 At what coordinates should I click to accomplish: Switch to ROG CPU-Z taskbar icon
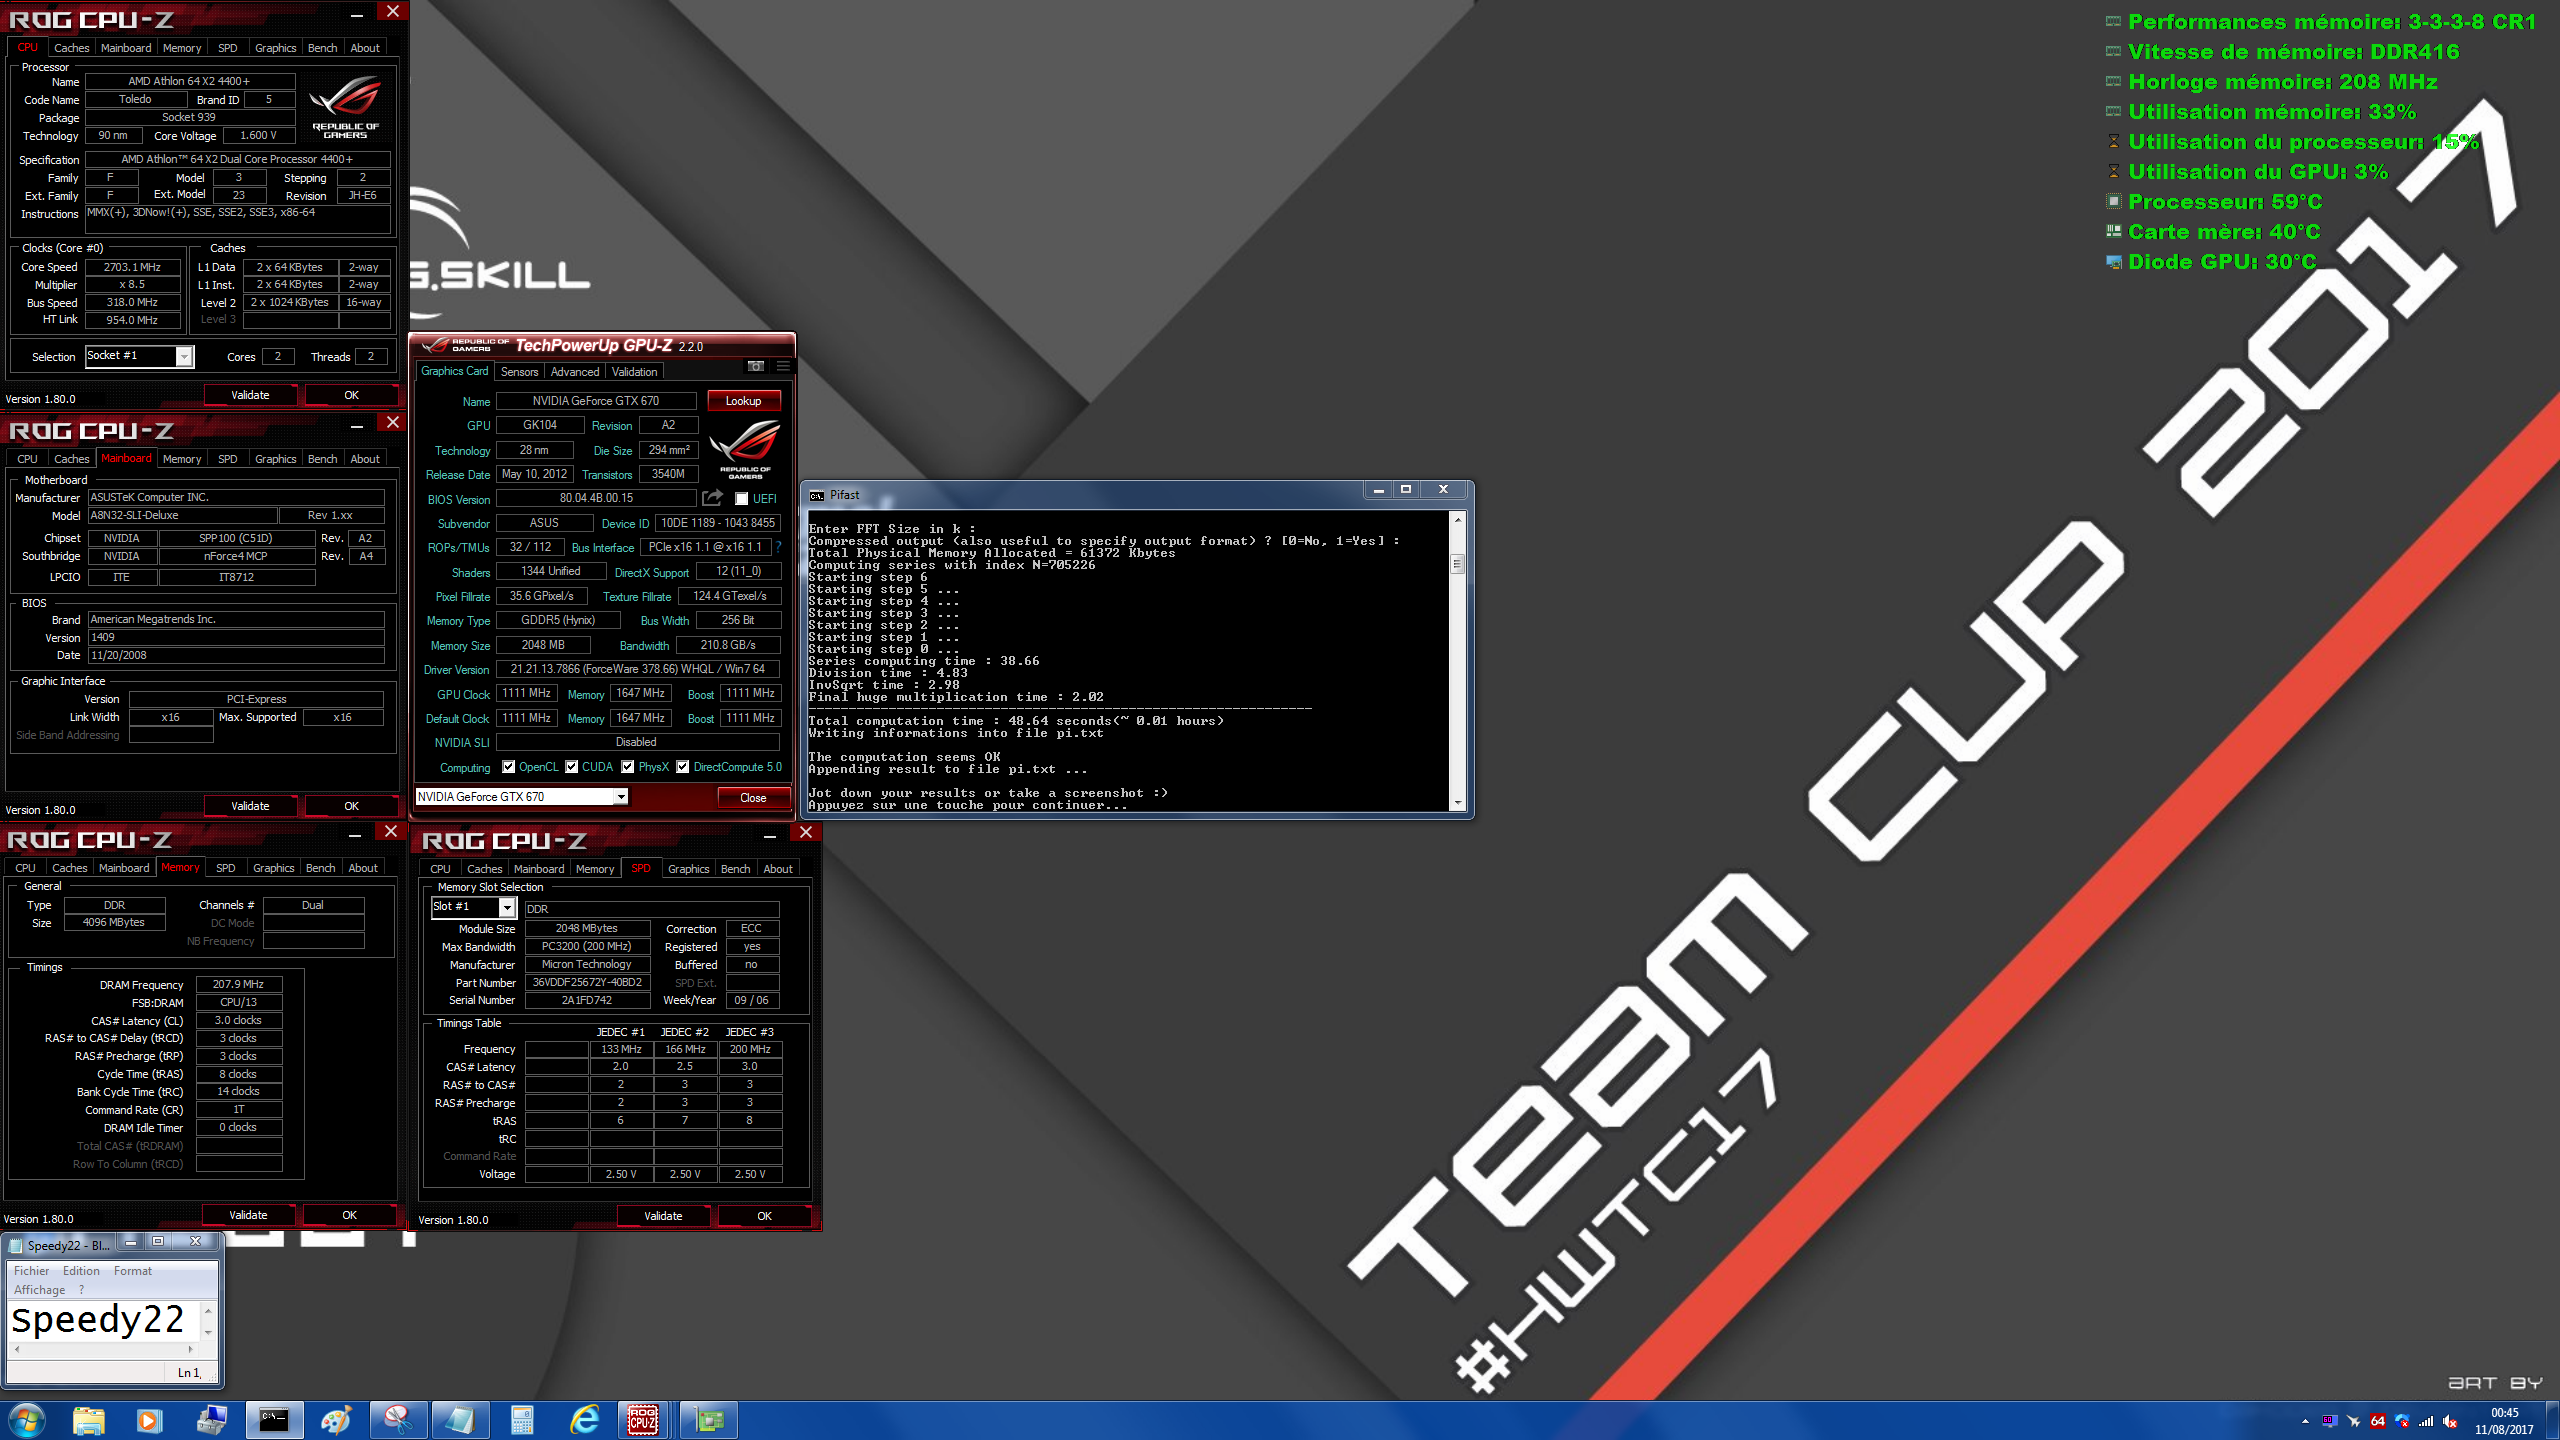(643, 1420)
